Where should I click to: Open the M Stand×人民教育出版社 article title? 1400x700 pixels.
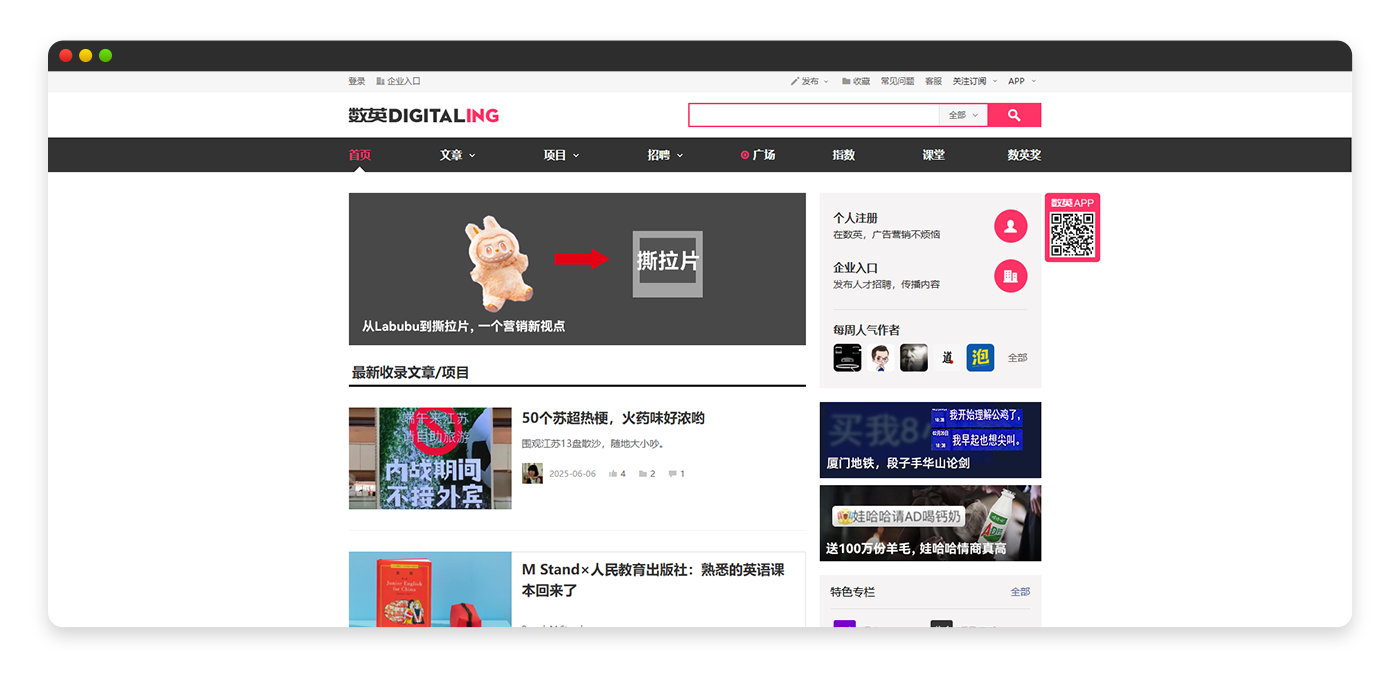tap(653, 580)
